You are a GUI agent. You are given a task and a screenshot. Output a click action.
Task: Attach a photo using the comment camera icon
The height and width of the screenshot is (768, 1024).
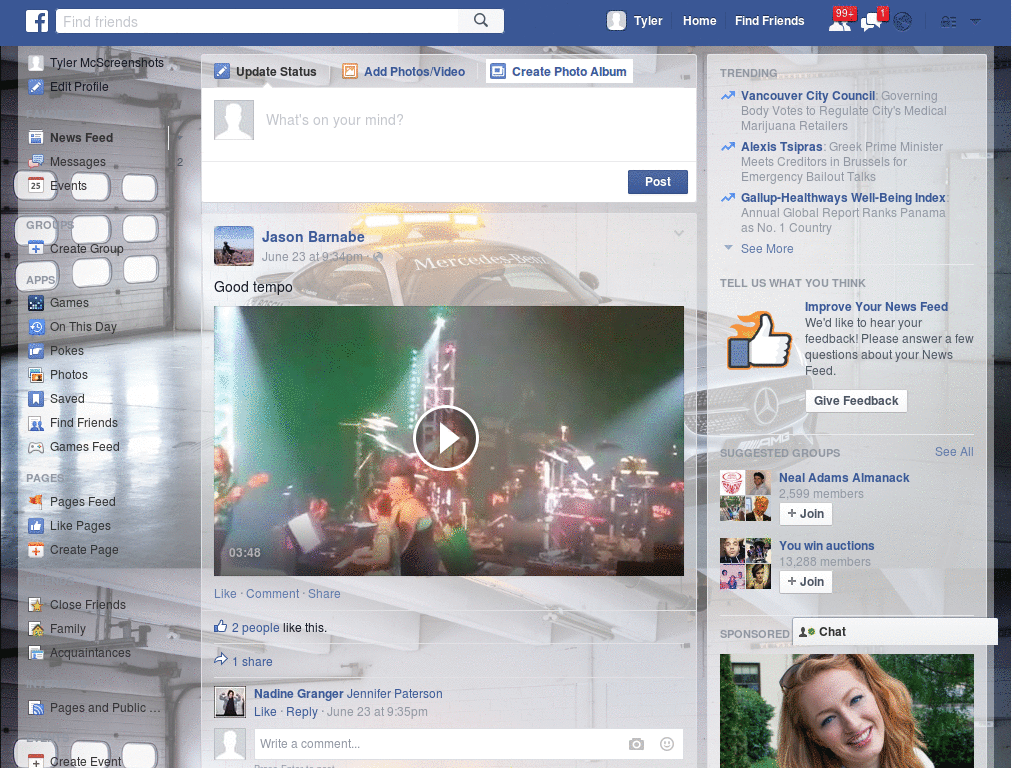coord(636,744)
